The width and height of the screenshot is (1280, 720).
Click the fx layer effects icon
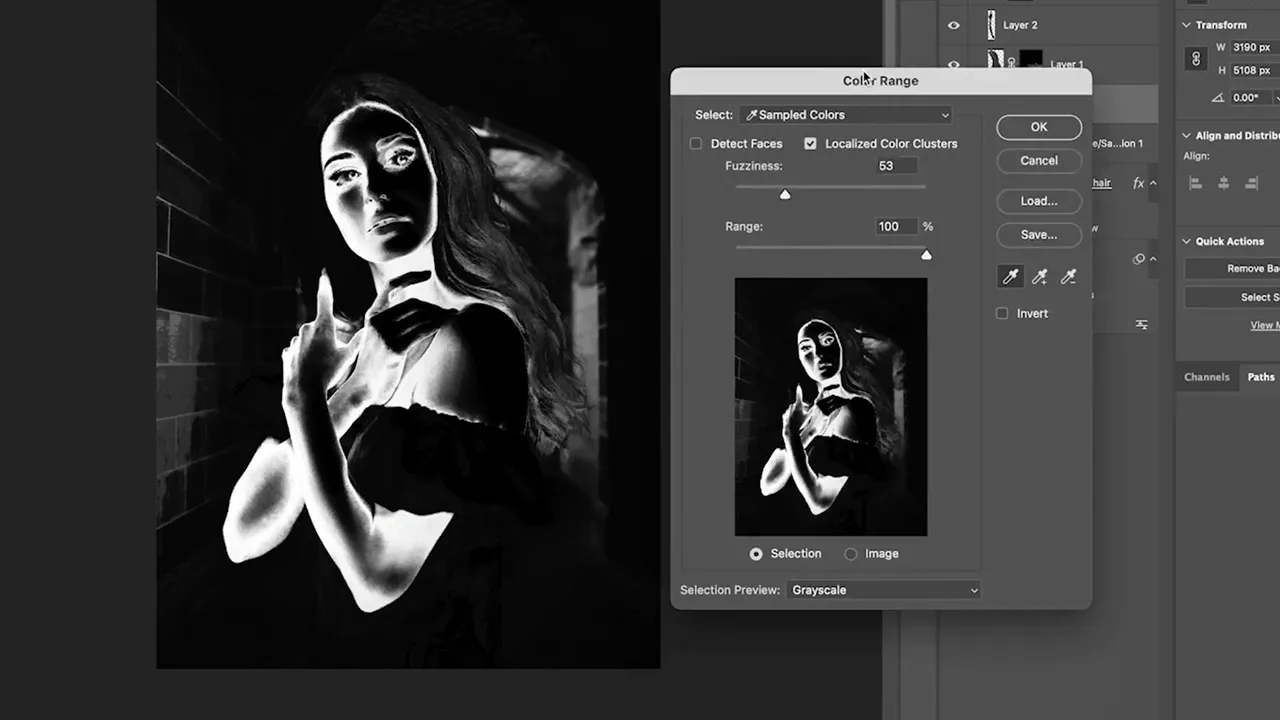1138,183
